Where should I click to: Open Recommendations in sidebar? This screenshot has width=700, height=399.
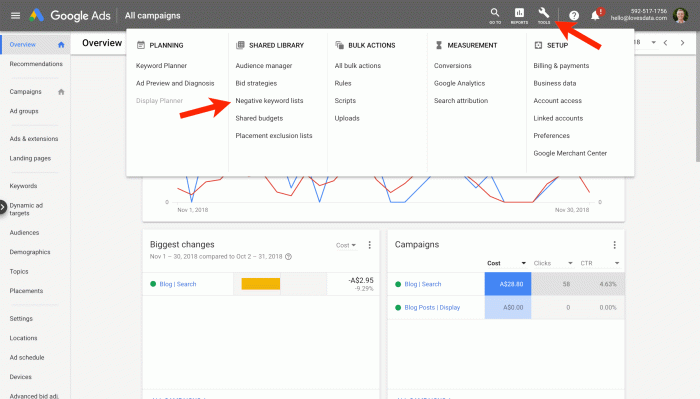click(x=36, y=64)
